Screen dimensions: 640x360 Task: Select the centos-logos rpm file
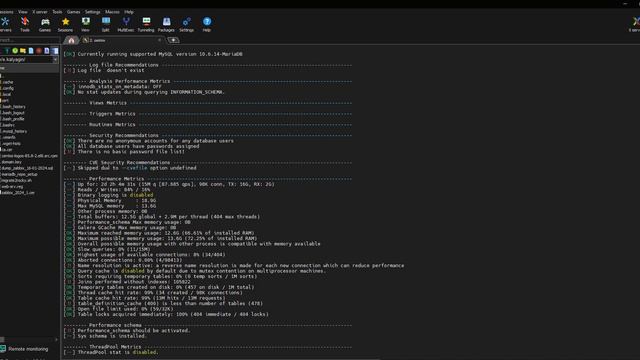29,156
